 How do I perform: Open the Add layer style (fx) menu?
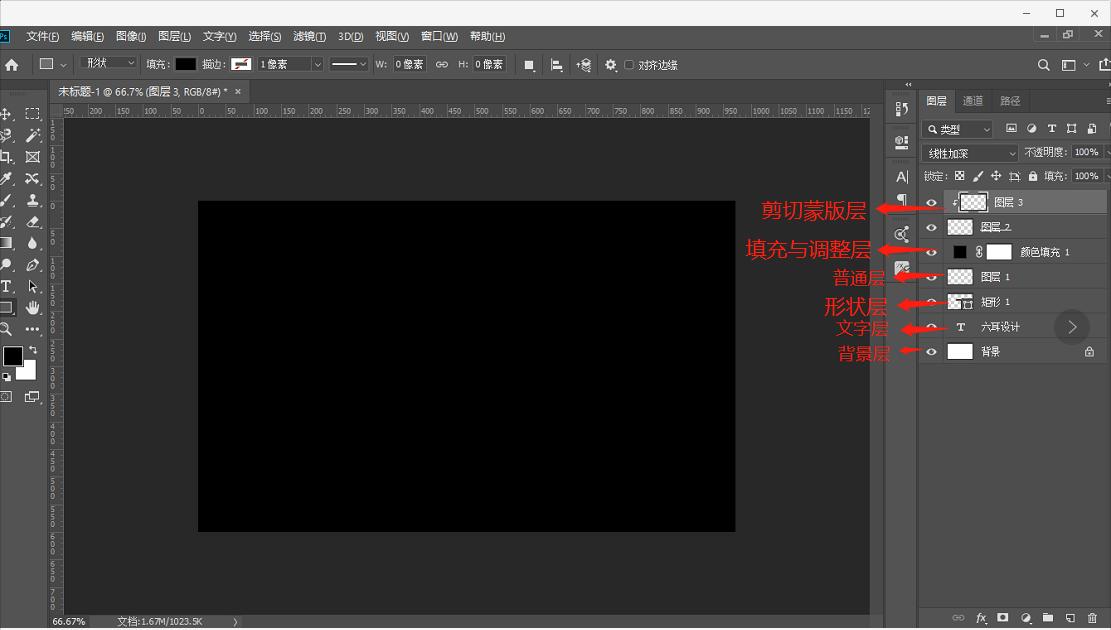981,617
